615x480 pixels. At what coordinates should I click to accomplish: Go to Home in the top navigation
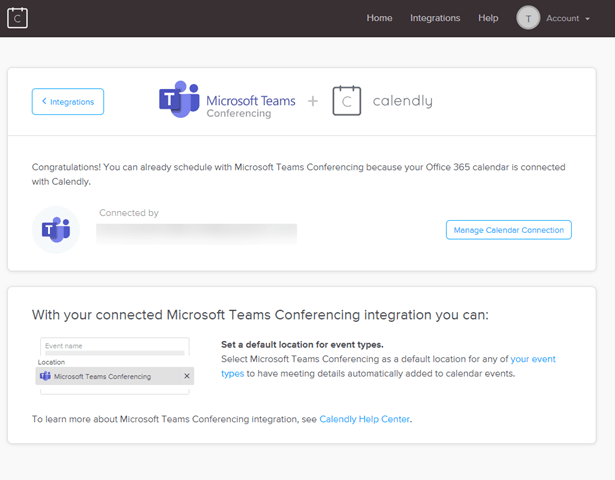[x=379, y=18]
